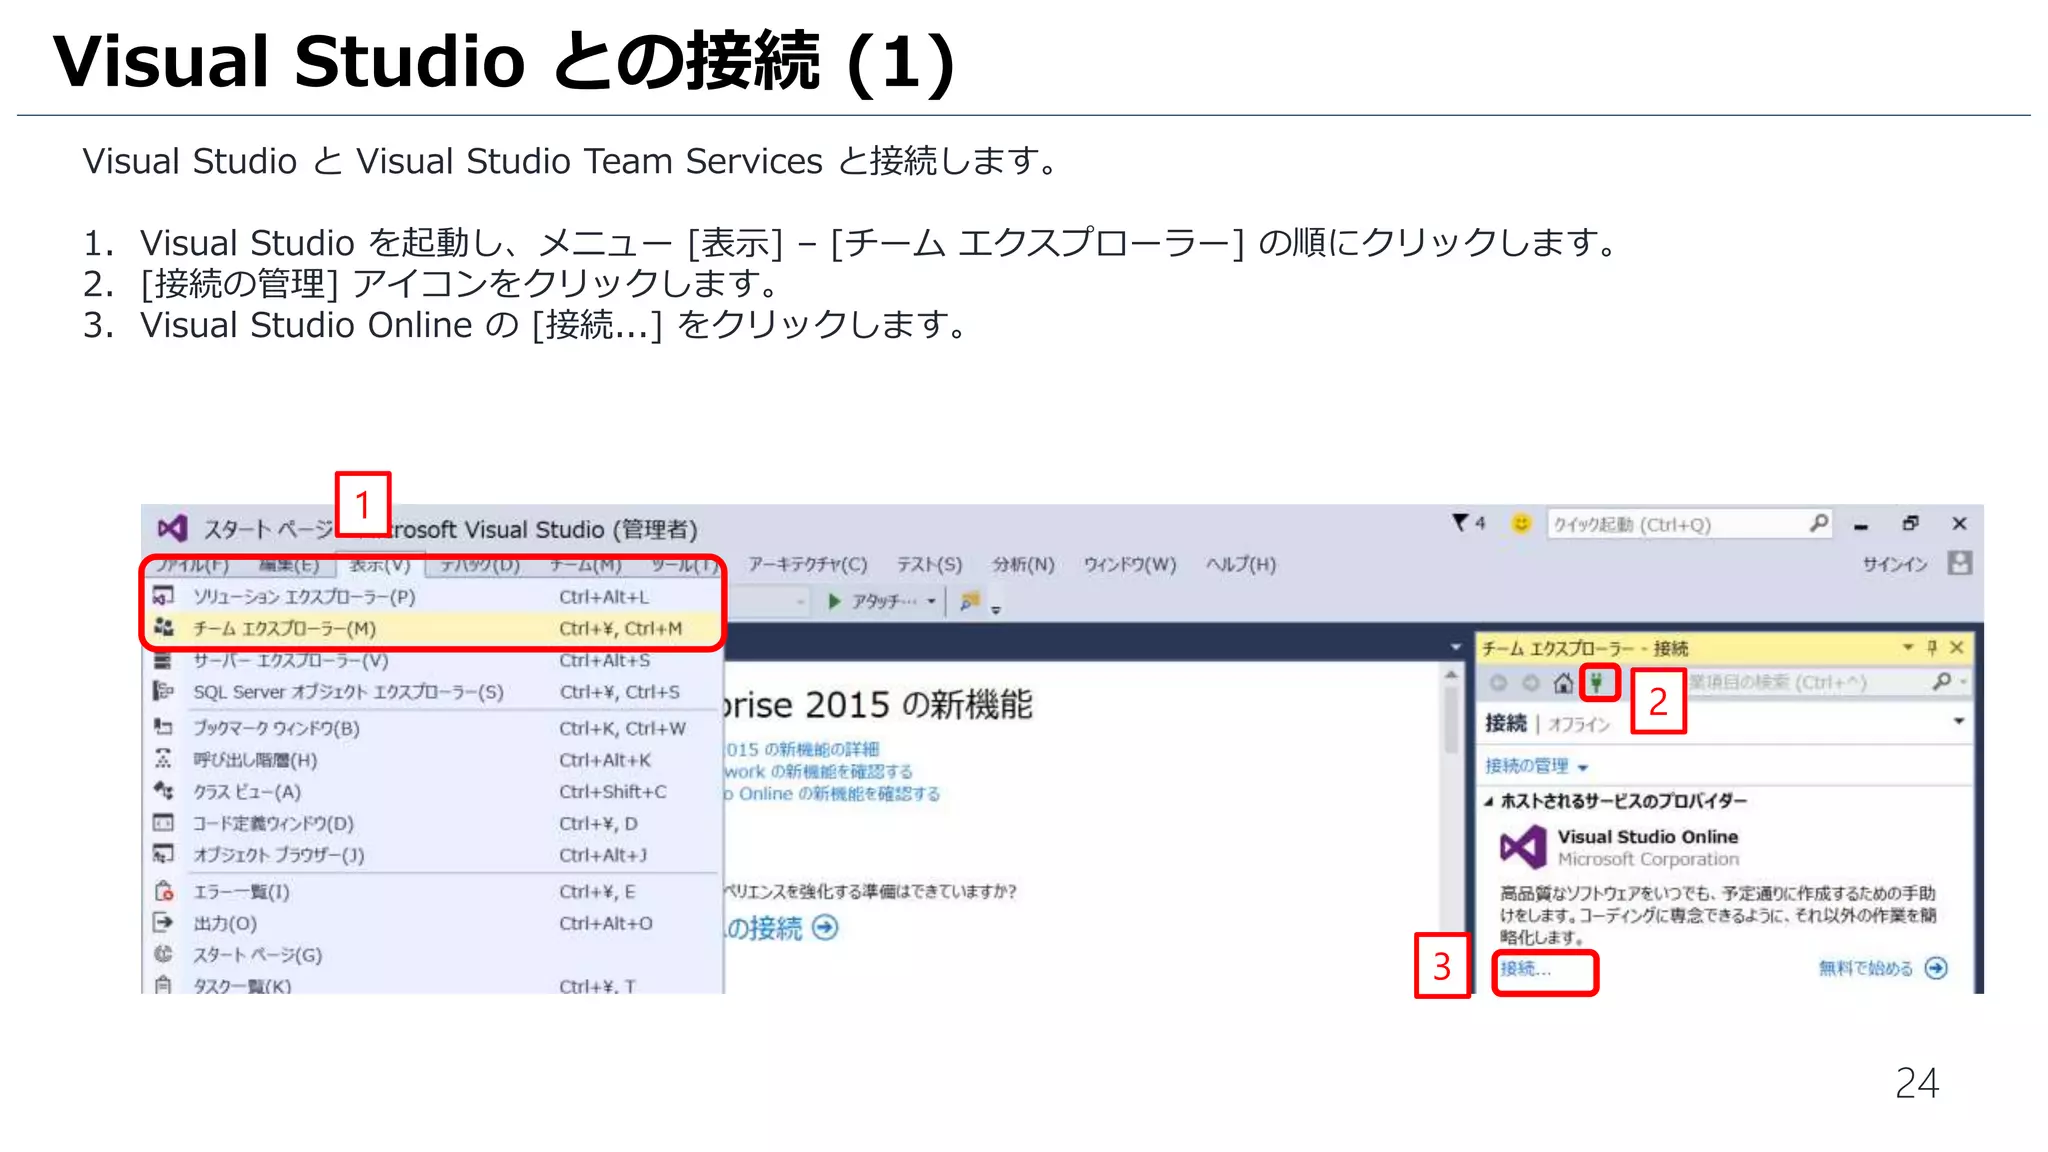This screenshot has width=2048, height=1152.
Task: Click the Object Browser menu icon
Action: pyautogui.click(x=163, y=854)
